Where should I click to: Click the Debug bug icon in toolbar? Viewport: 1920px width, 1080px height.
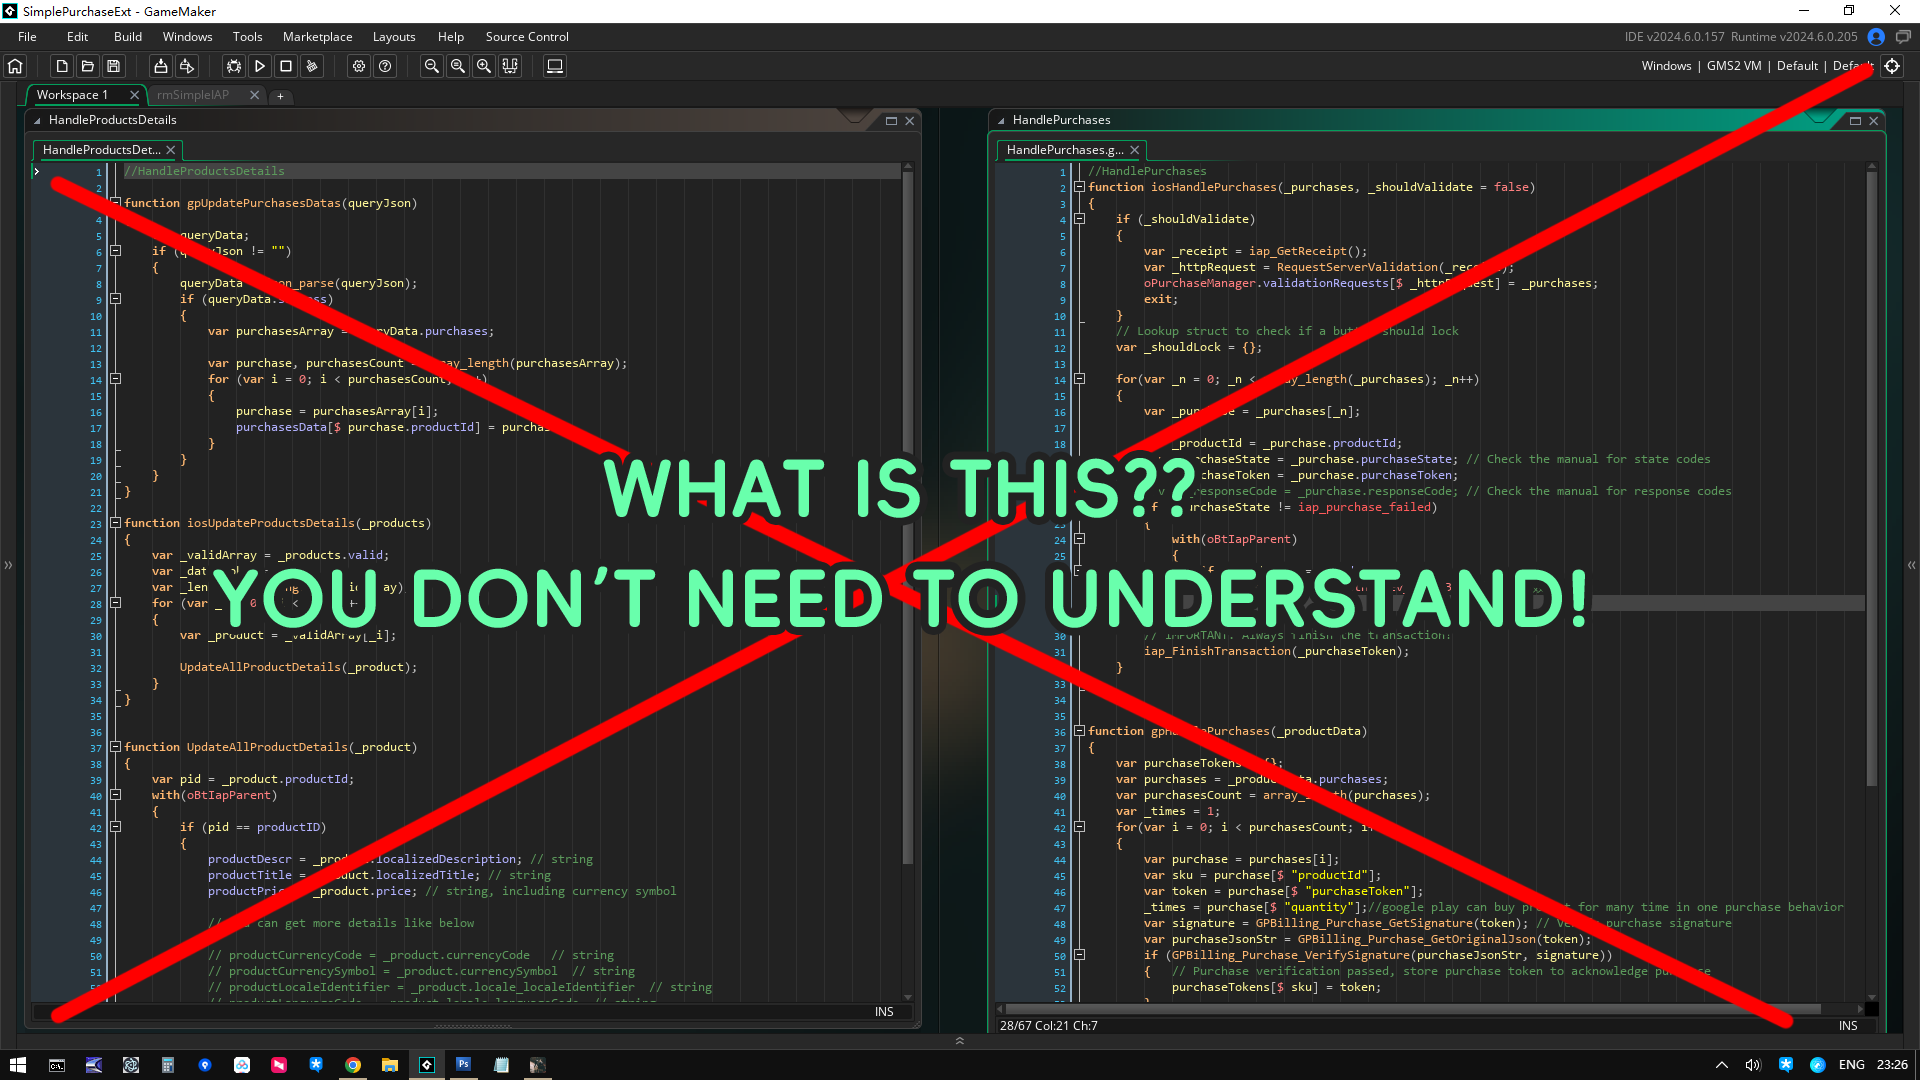233,66
